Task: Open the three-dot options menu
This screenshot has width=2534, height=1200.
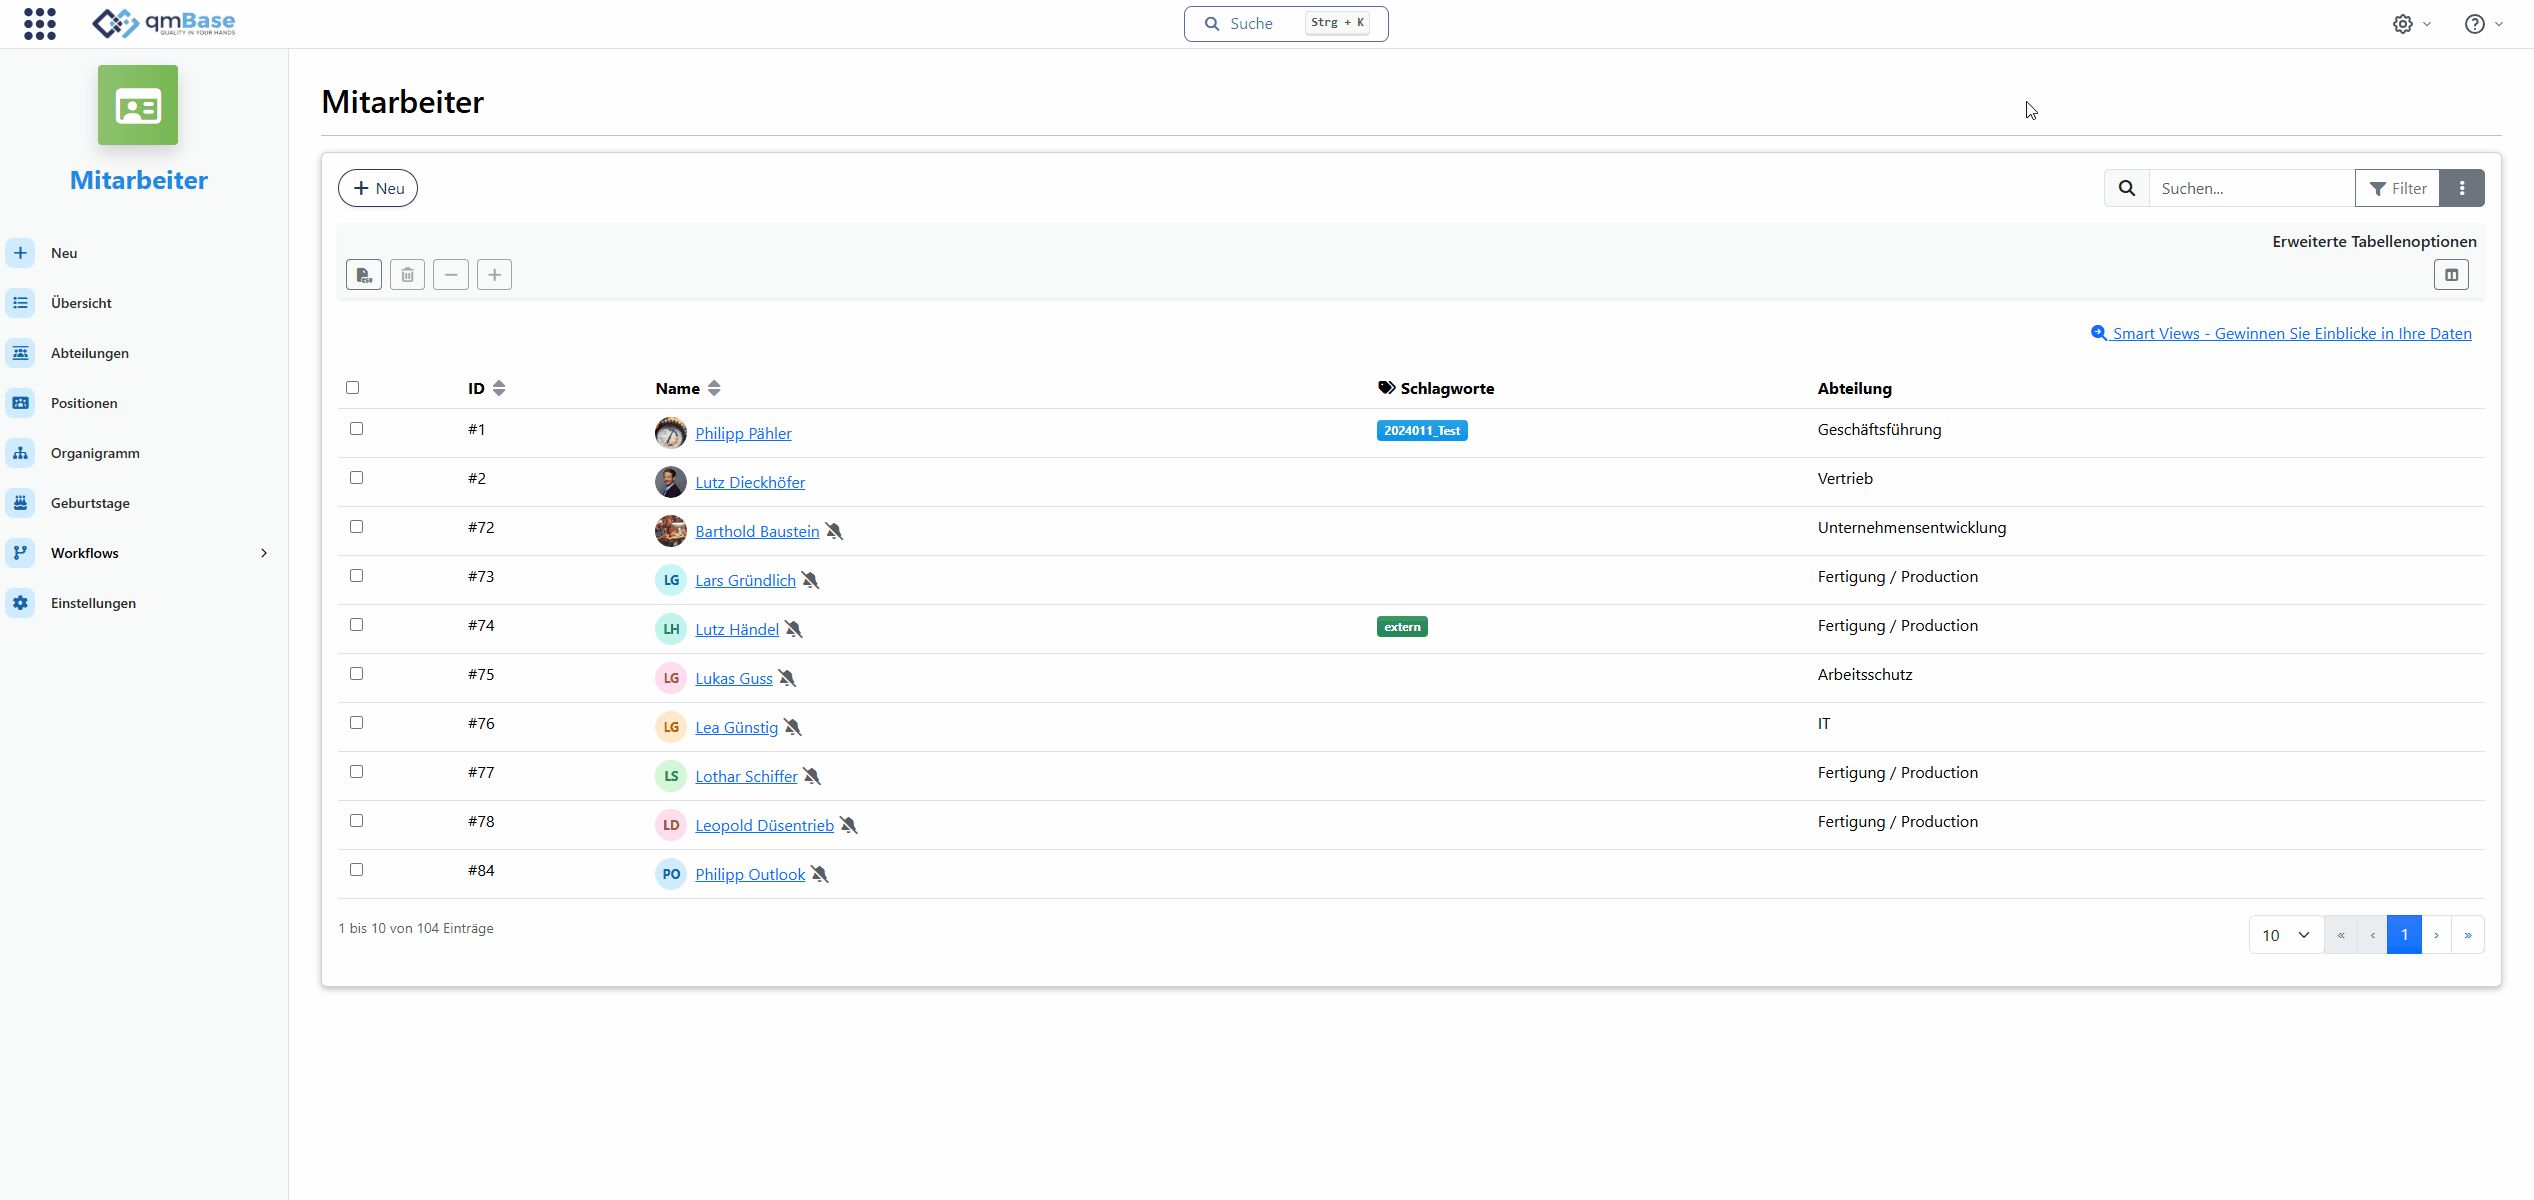Action: point(2462,188)
